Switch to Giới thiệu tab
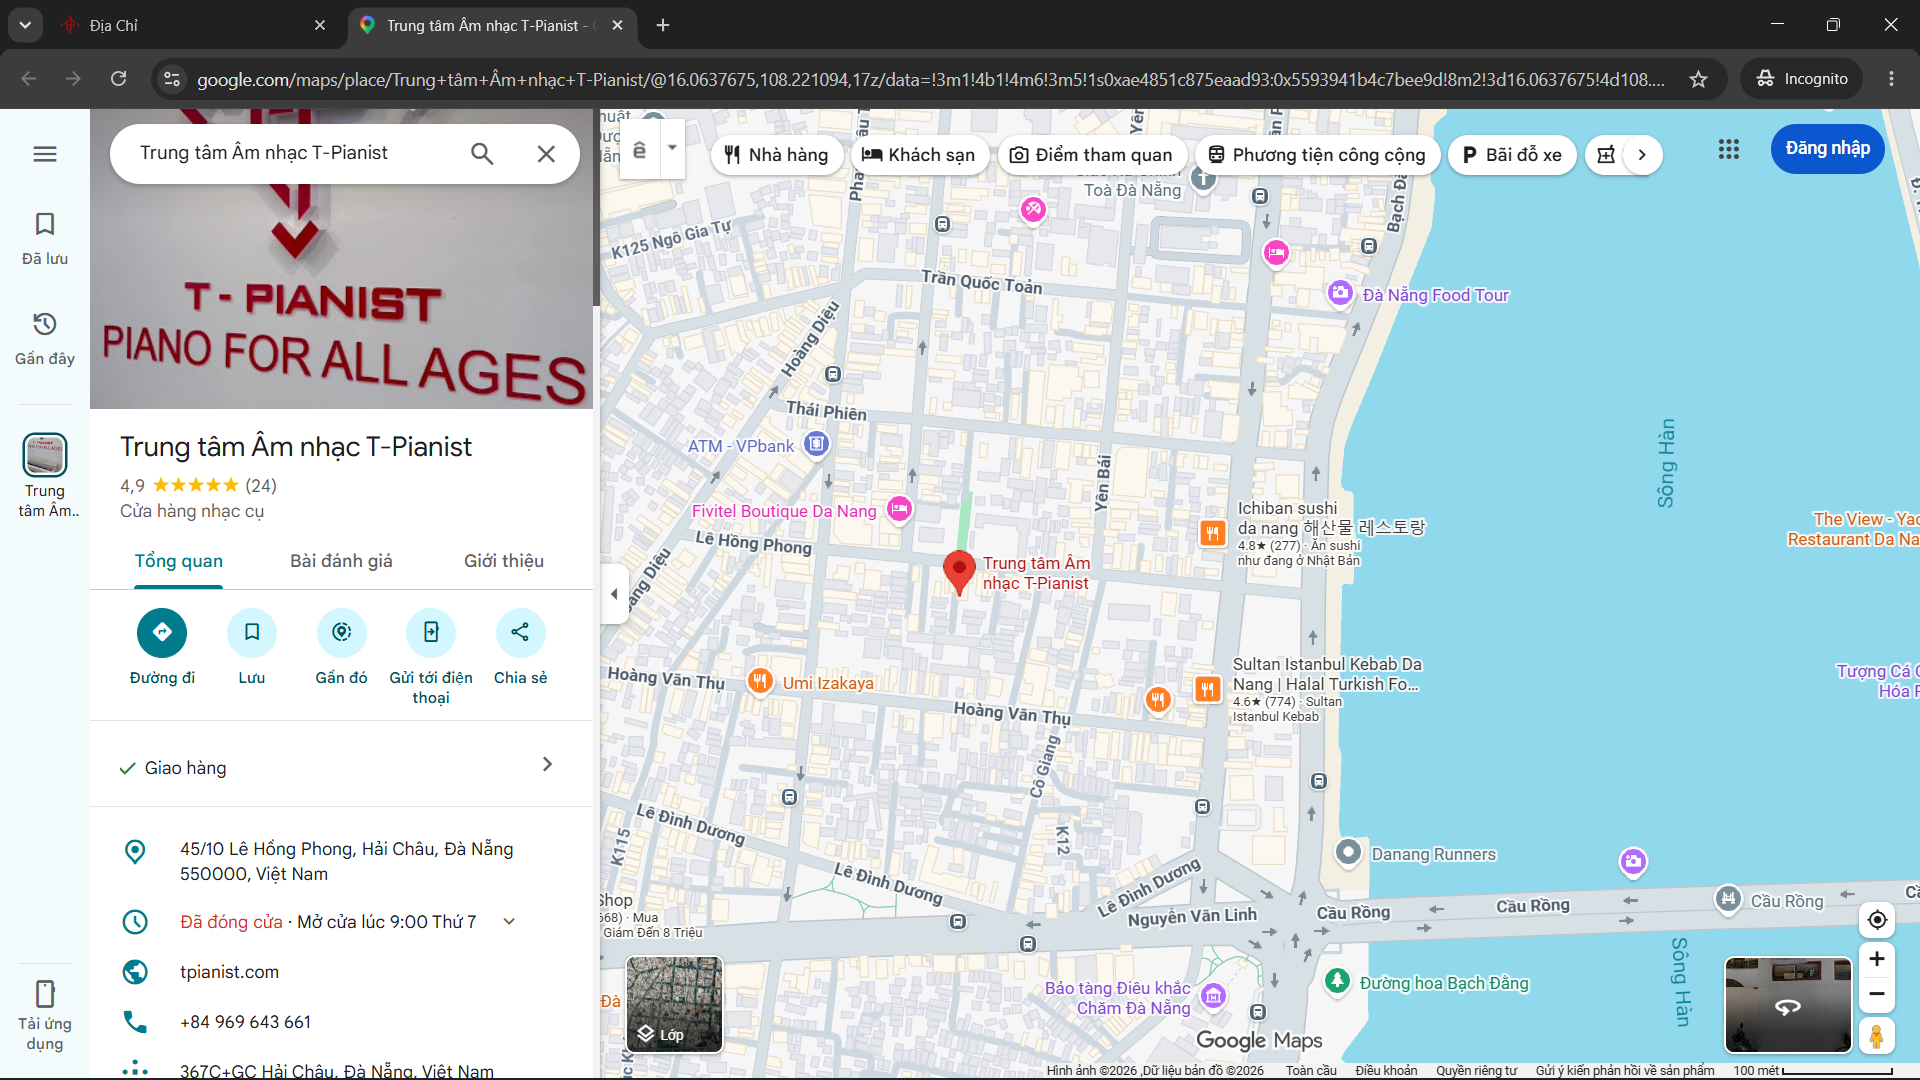The image size is (1920, 1080). click(x=504, y=561)
